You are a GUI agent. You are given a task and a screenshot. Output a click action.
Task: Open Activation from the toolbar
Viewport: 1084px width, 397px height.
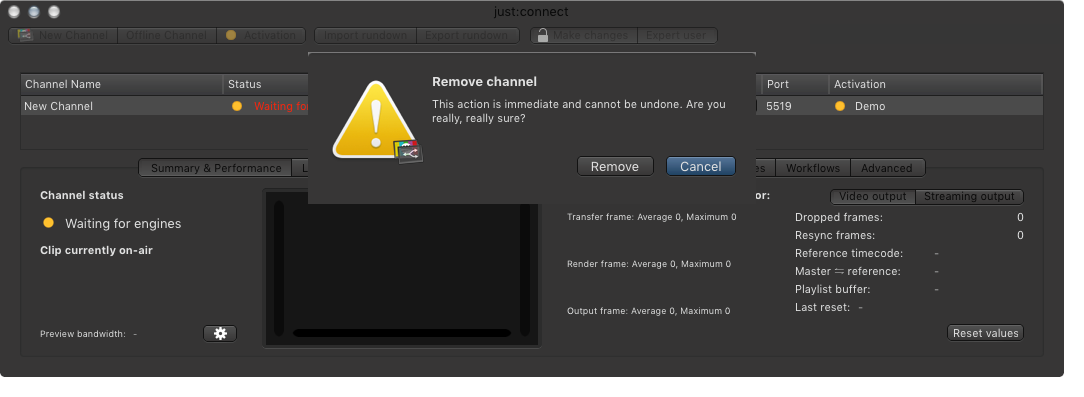point(261,35)
